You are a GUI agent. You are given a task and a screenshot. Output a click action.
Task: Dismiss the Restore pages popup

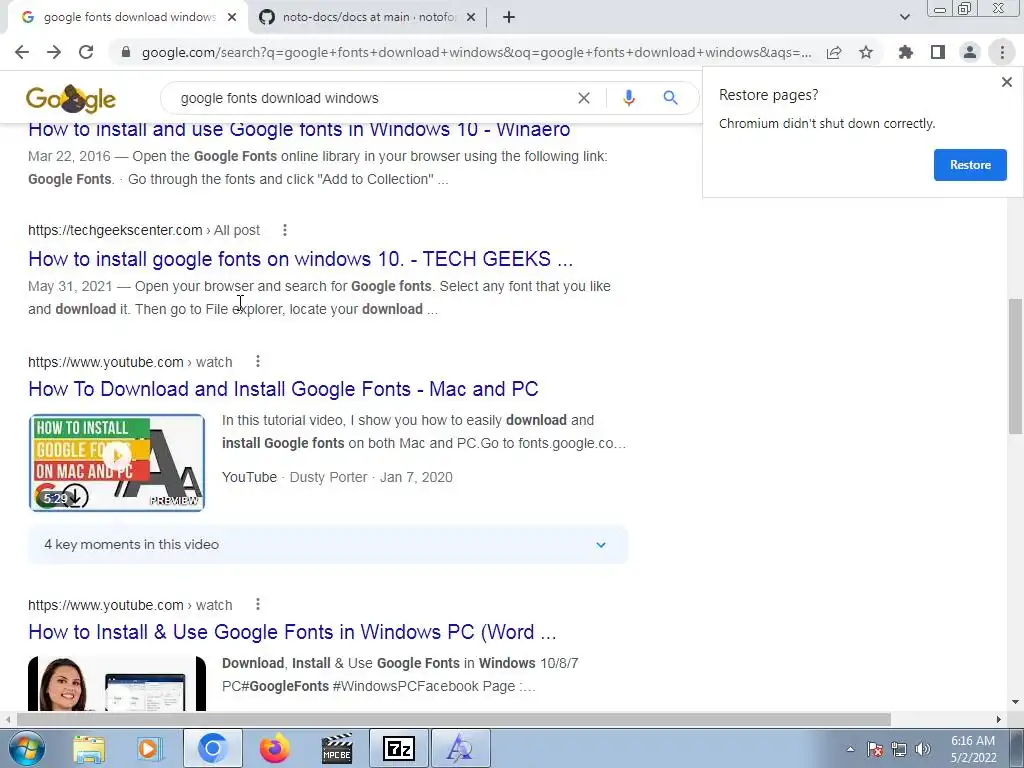coord(1007,82)
